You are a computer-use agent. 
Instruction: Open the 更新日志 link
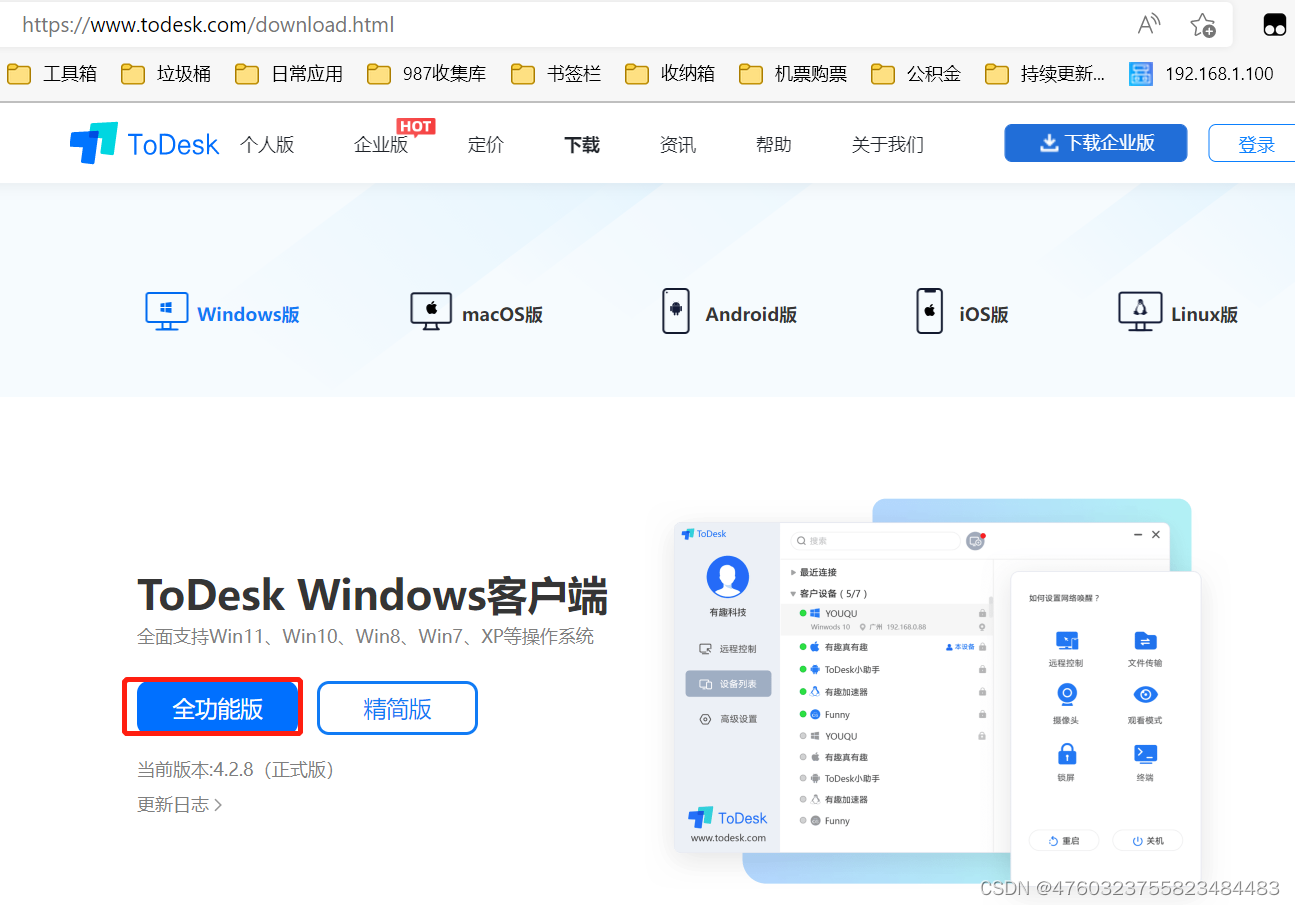pyautogui.click(x=179, y=804)
